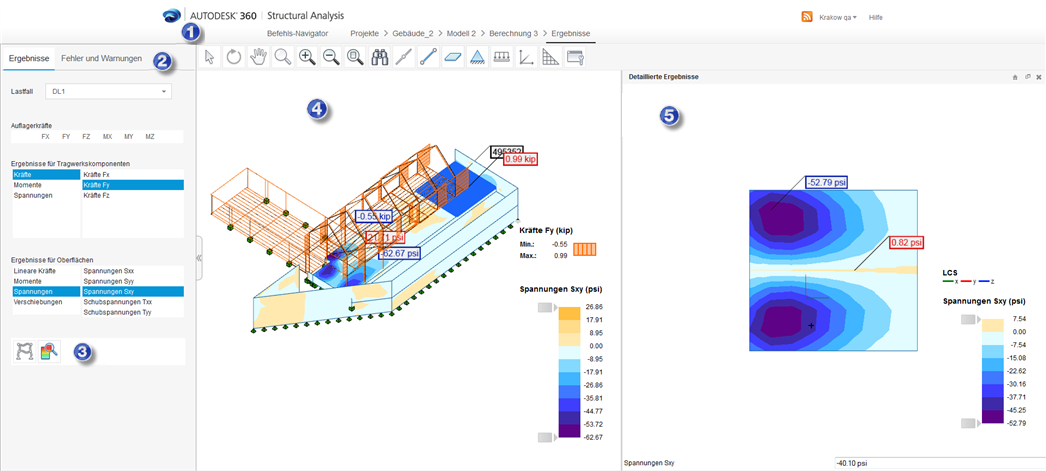This screenshot has width=1046, height=471.
Task: Open the Krakow qa user menu
Action: [x=838, y=18]
